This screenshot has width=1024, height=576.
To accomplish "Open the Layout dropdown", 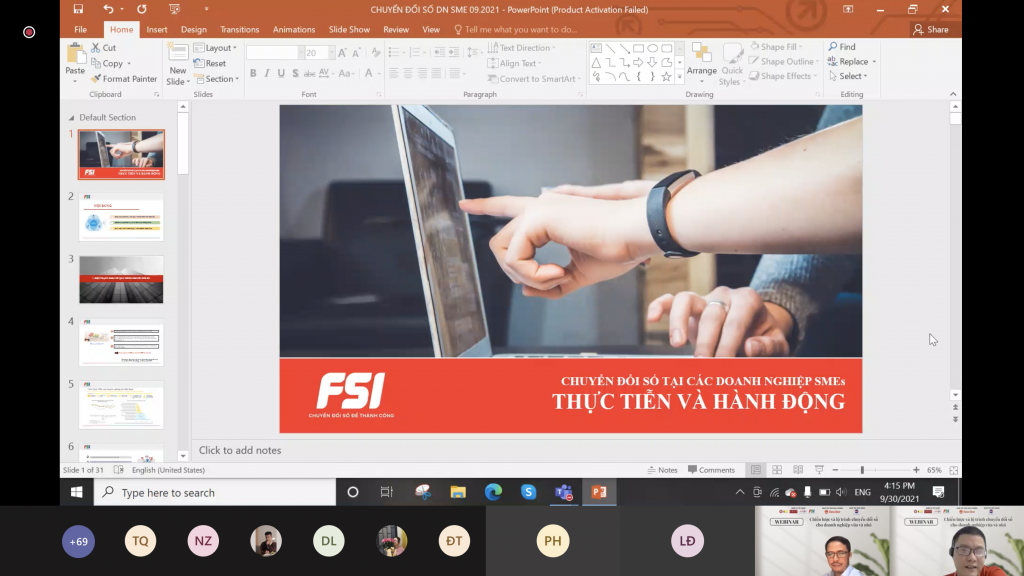I will click(216, 48).
